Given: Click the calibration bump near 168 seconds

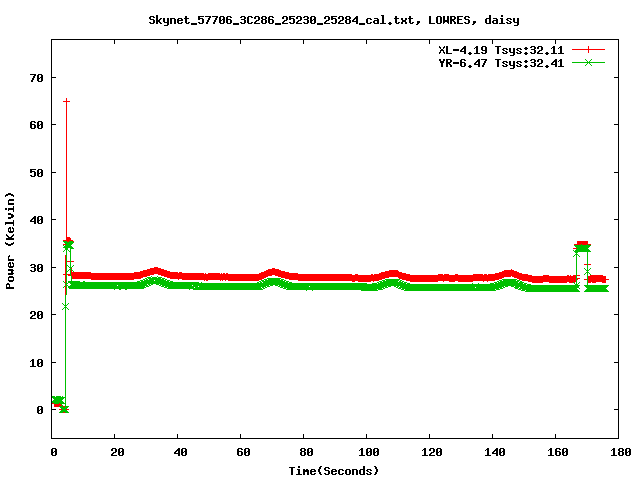Looking at the screenshot, I should [x=582, y=246].
